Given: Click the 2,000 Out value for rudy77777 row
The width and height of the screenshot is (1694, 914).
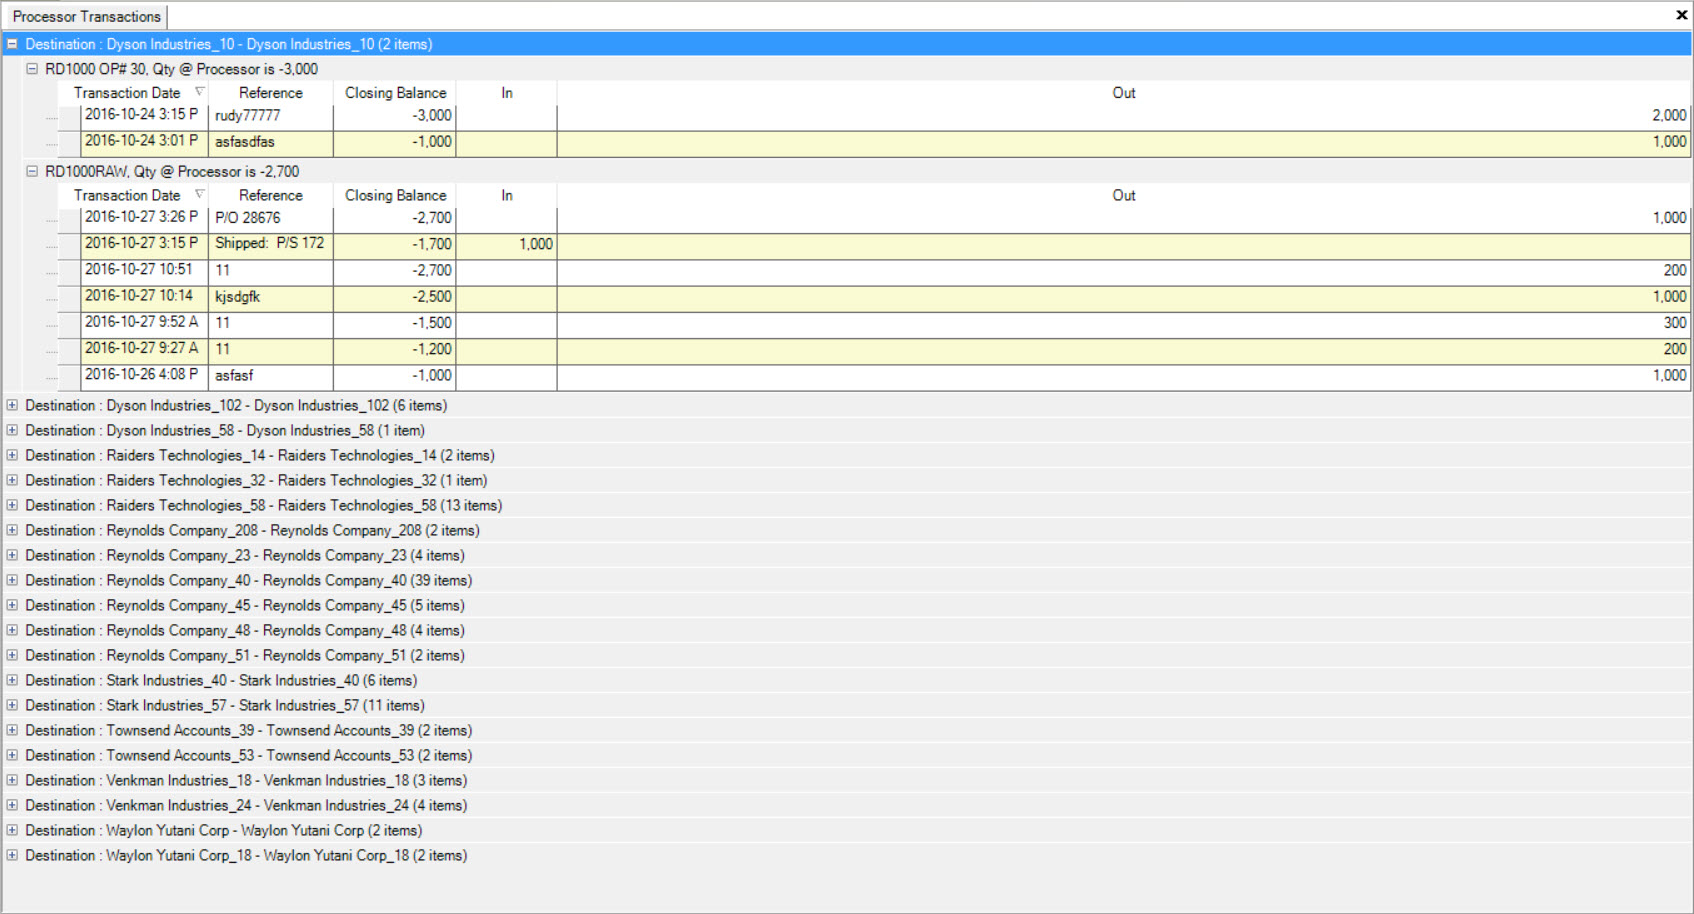Looking at the screenshot, I should coord(1124,115).
